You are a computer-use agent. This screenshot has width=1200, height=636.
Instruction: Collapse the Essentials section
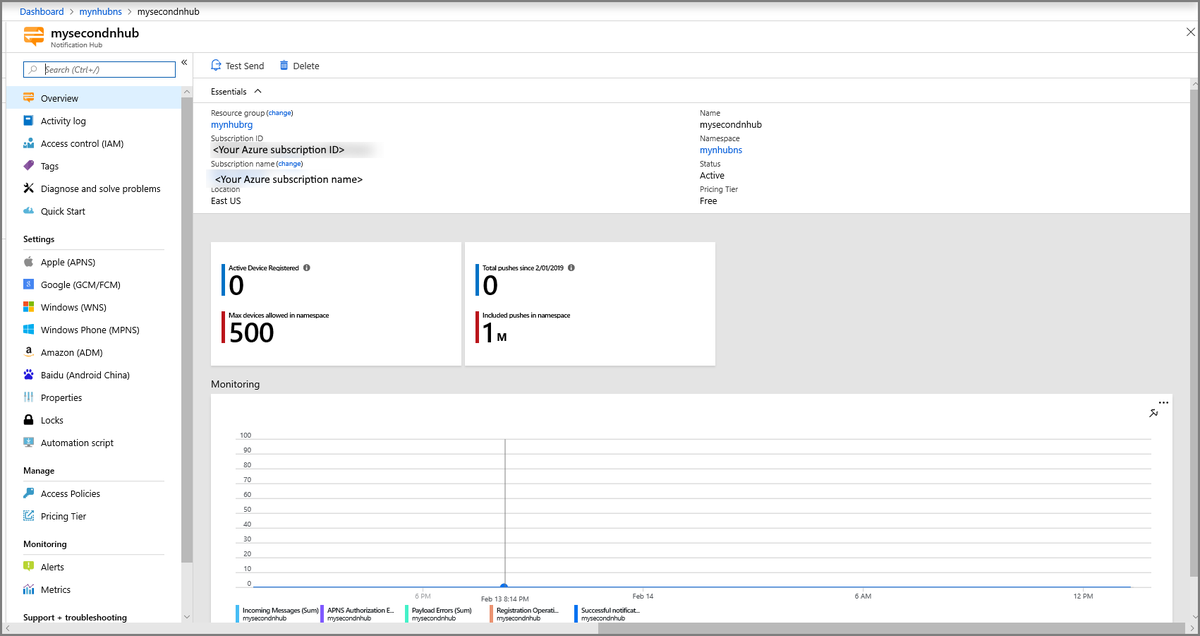(x=258, y=91)
